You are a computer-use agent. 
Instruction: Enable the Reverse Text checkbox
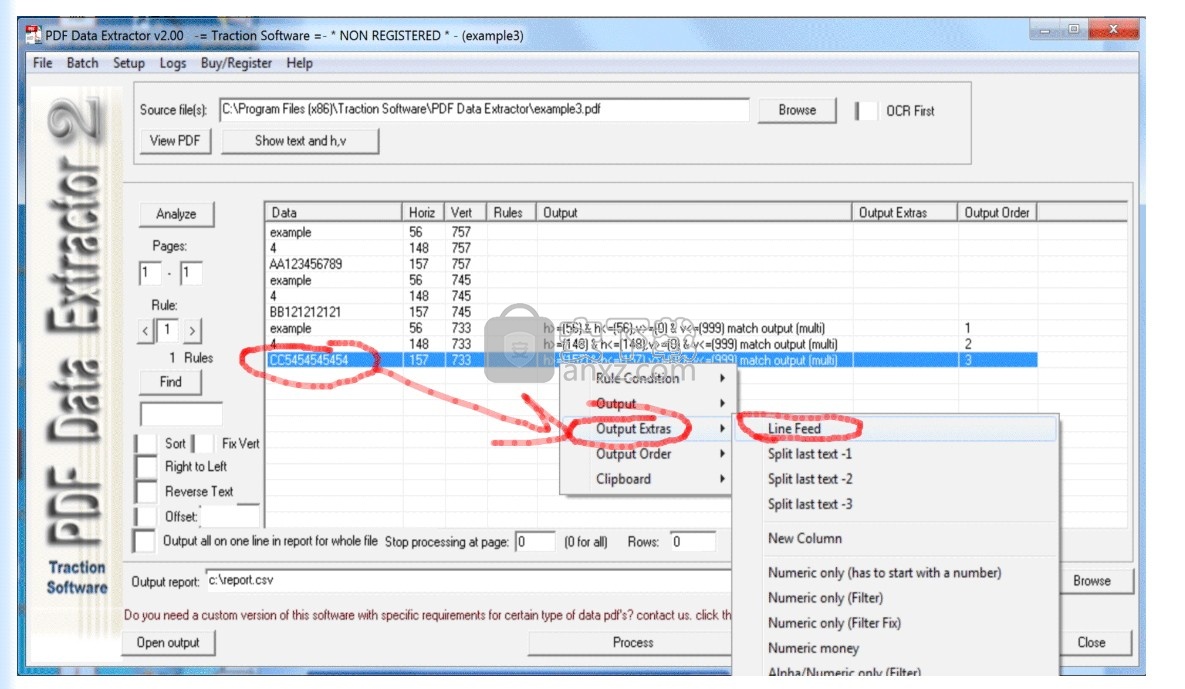[147, 492]
